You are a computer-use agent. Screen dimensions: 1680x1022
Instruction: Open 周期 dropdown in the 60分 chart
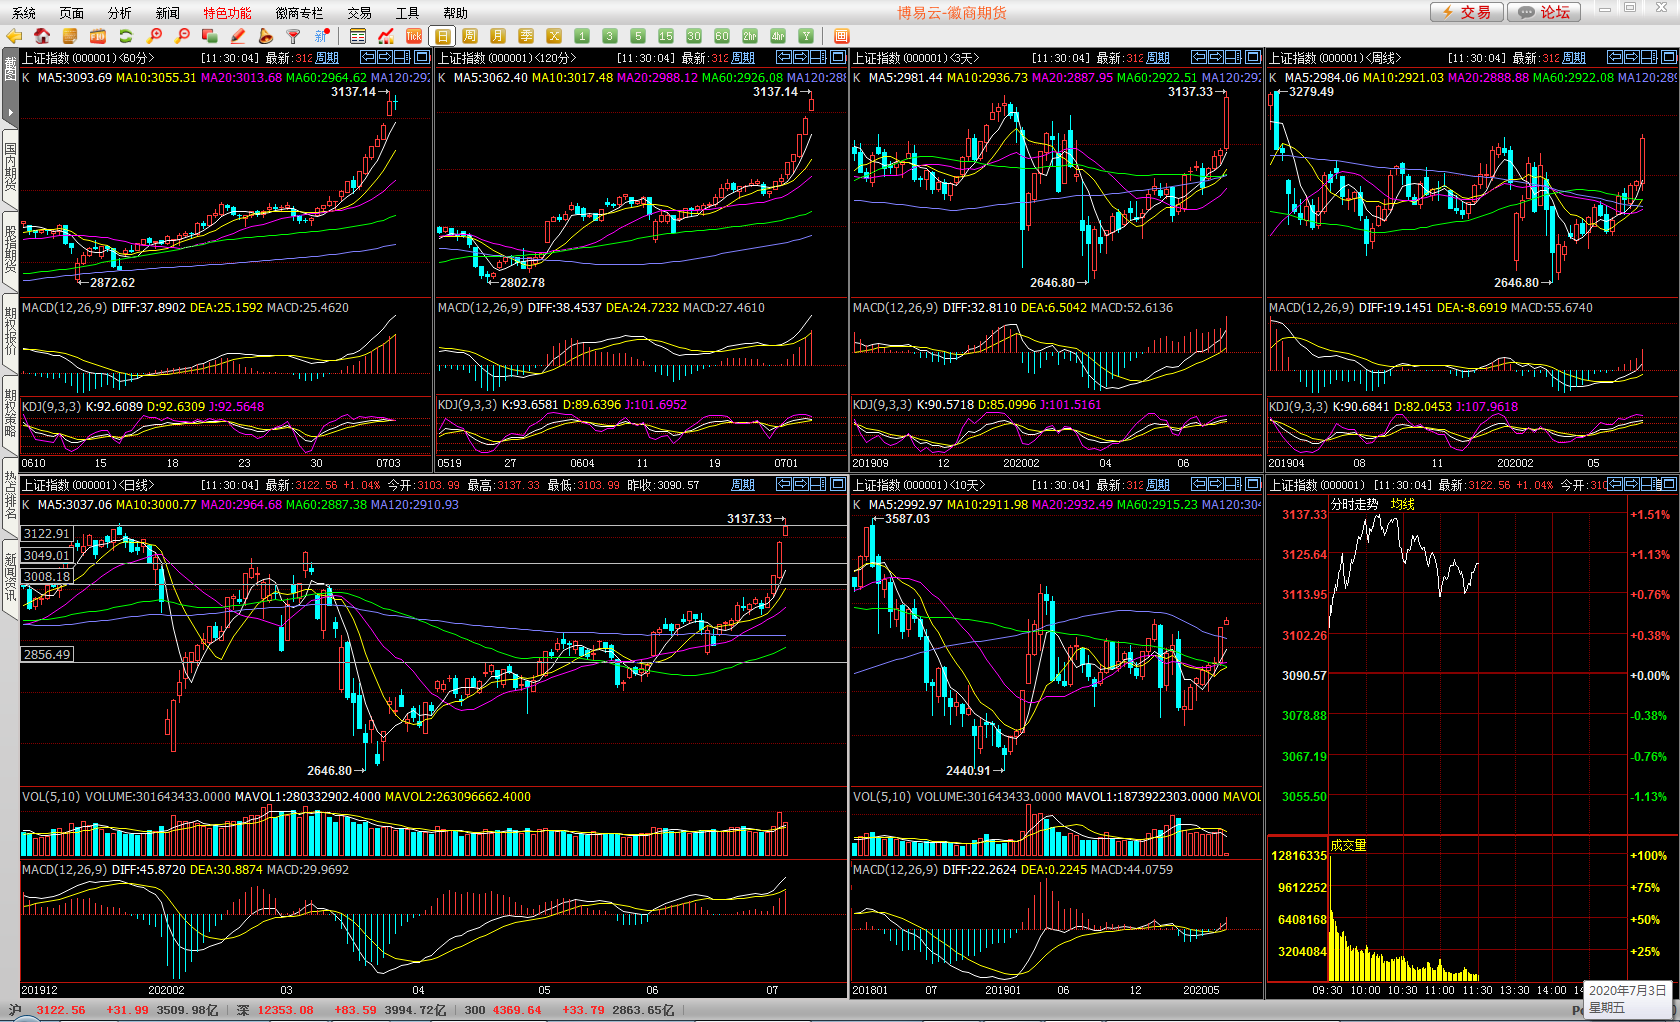pos(327,58)
